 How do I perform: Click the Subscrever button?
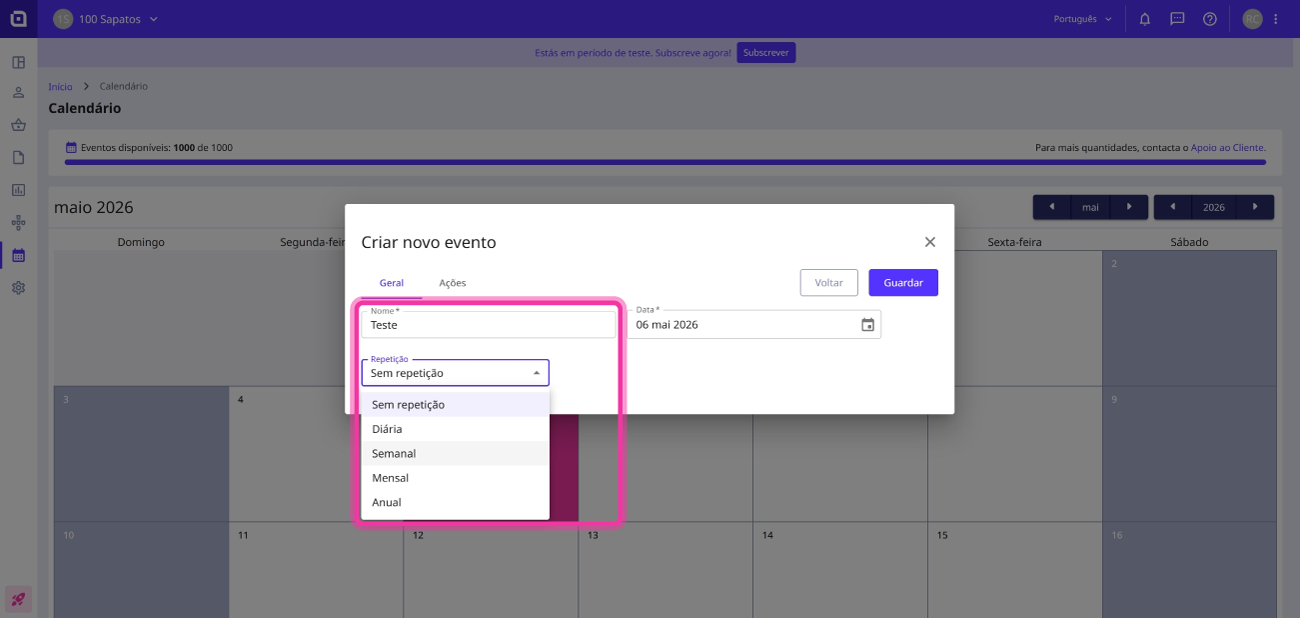[766, 52]
